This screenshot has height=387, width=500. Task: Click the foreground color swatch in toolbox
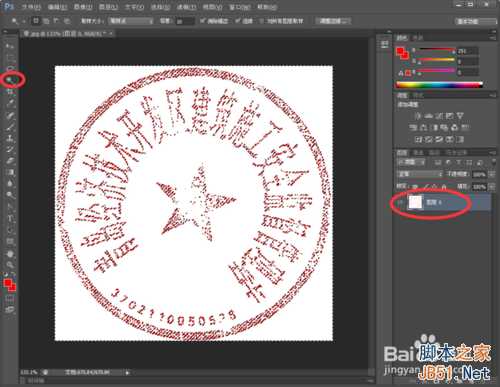(x=7, y=284)
